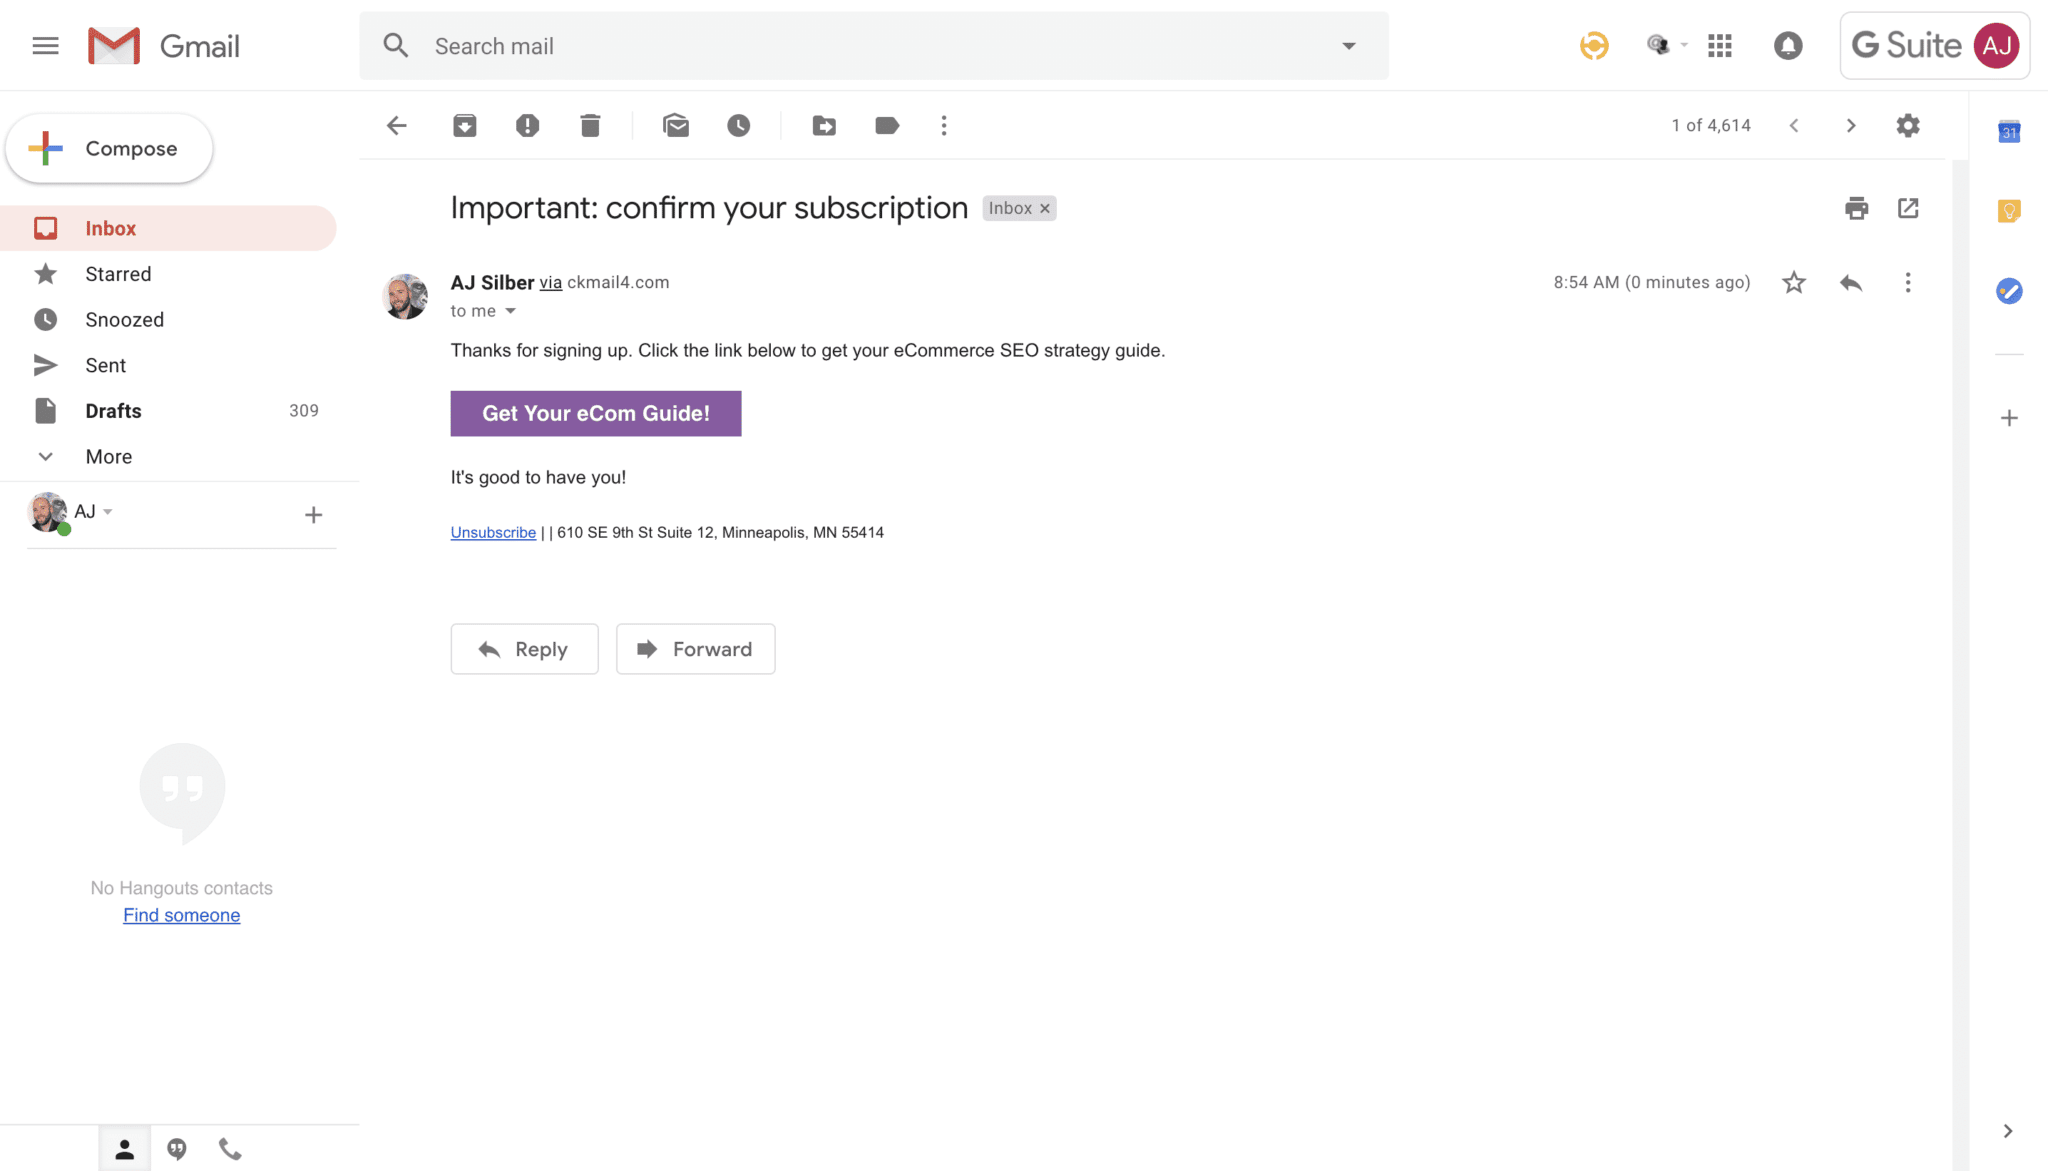
Task: Follow the Unsubscribe link
Action: point(493,532)
